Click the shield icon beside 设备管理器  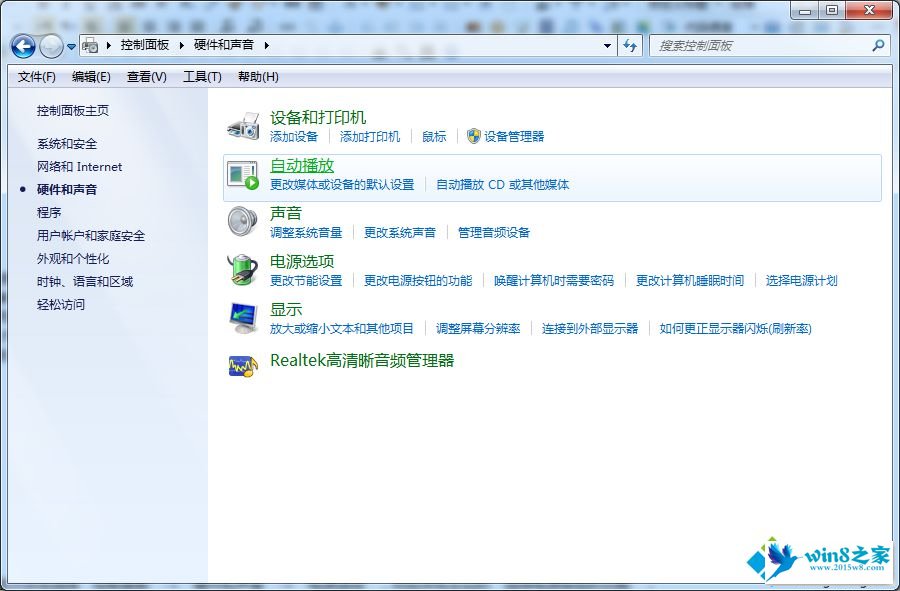coord(473,136)
